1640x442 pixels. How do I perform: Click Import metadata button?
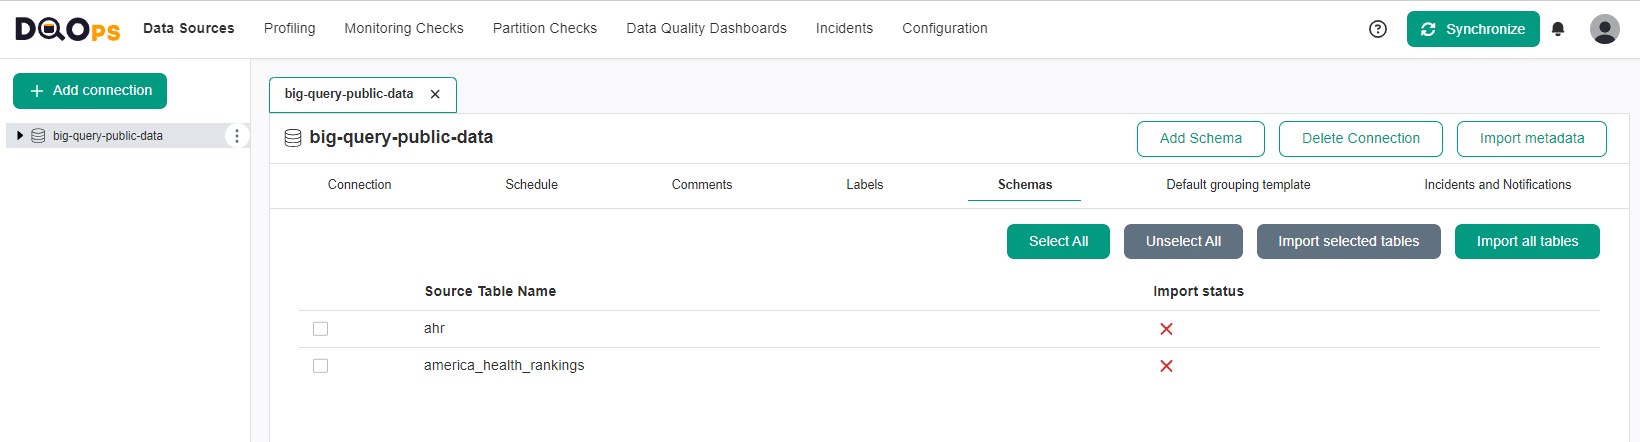[1532, 139]
